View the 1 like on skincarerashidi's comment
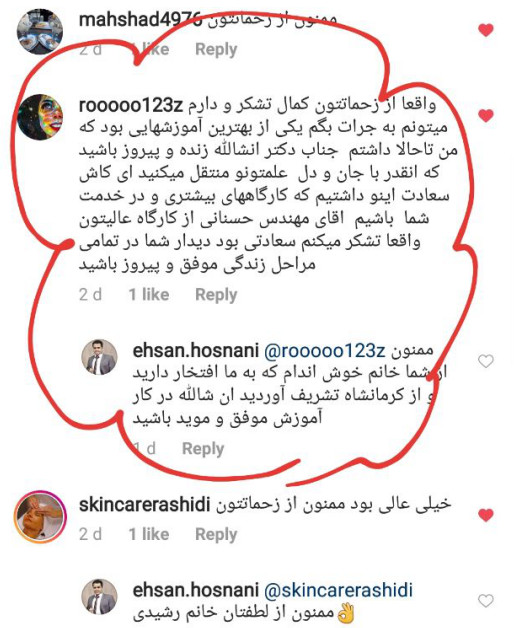514x628 pixels. click(149, 534)
